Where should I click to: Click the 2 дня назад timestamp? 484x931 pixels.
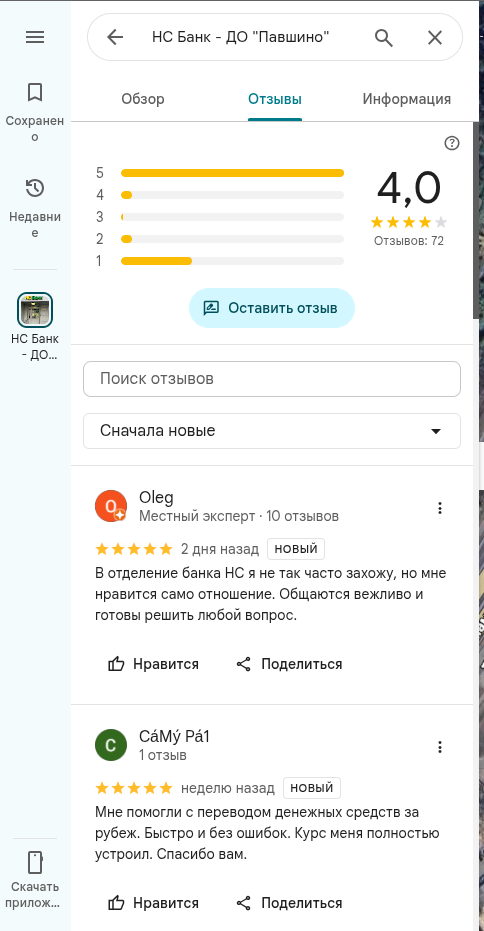click(x=220, y=549)
